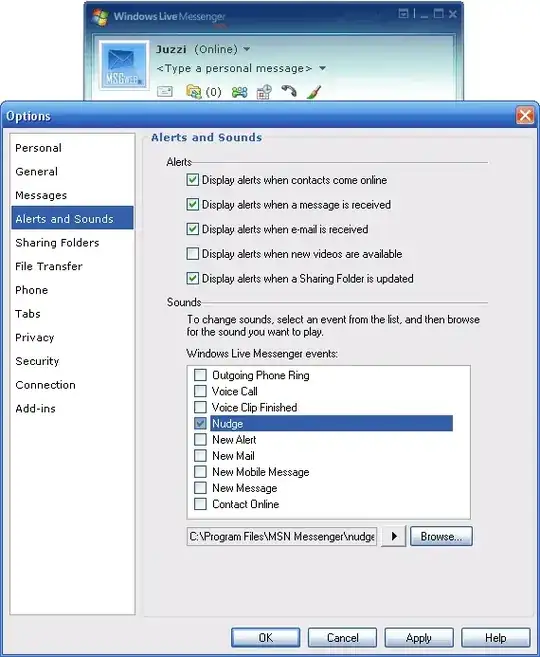This screenshot has height=657, width=540.
Task: Open the Personal options category
Action: (72, 148)
